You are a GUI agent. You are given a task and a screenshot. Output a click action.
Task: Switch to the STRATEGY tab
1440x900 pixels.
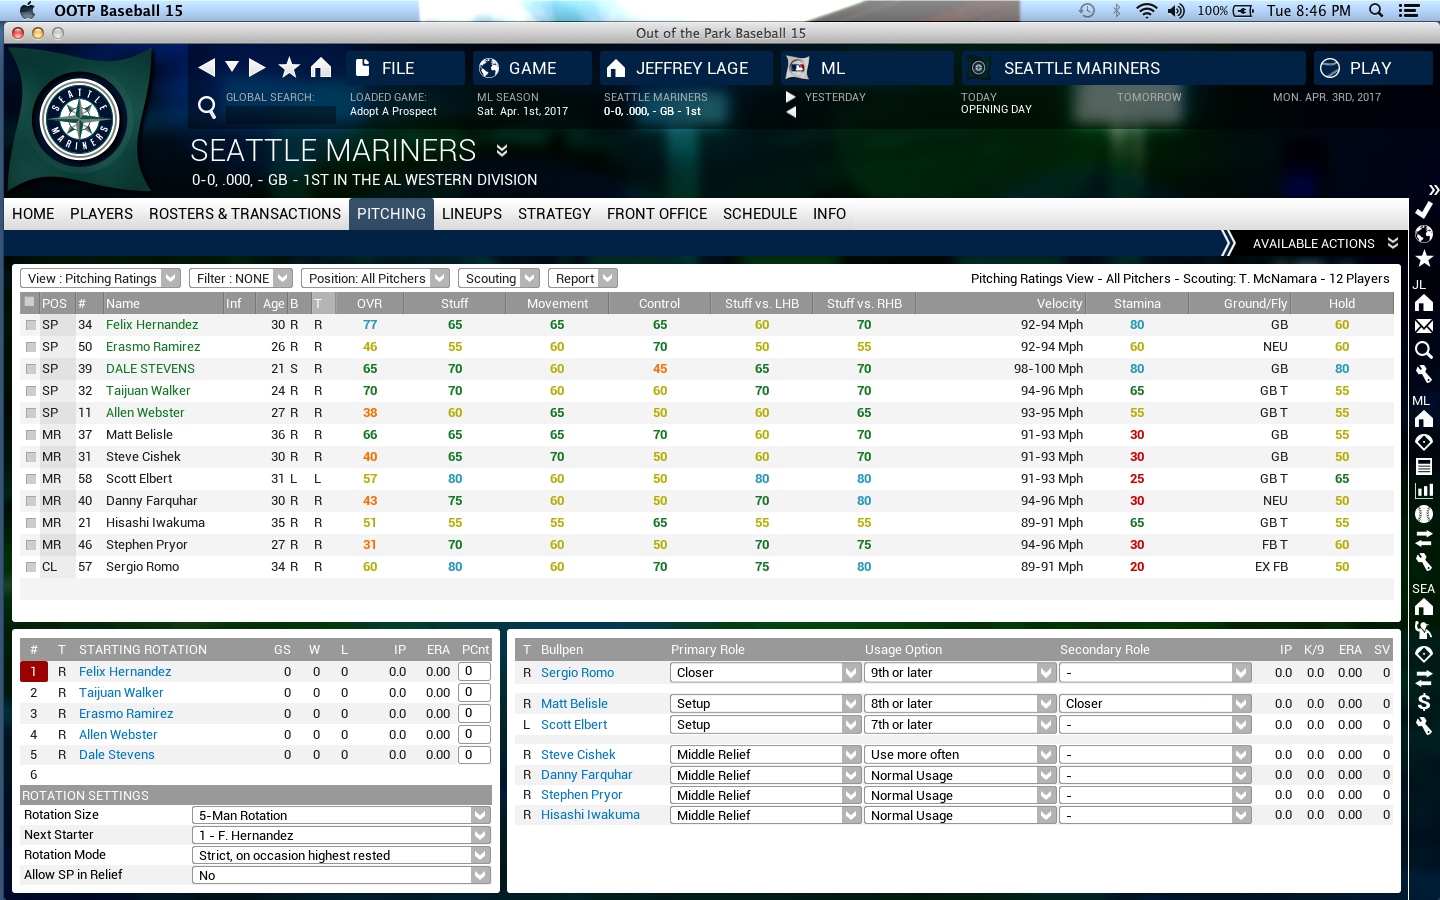pos(555,213)
